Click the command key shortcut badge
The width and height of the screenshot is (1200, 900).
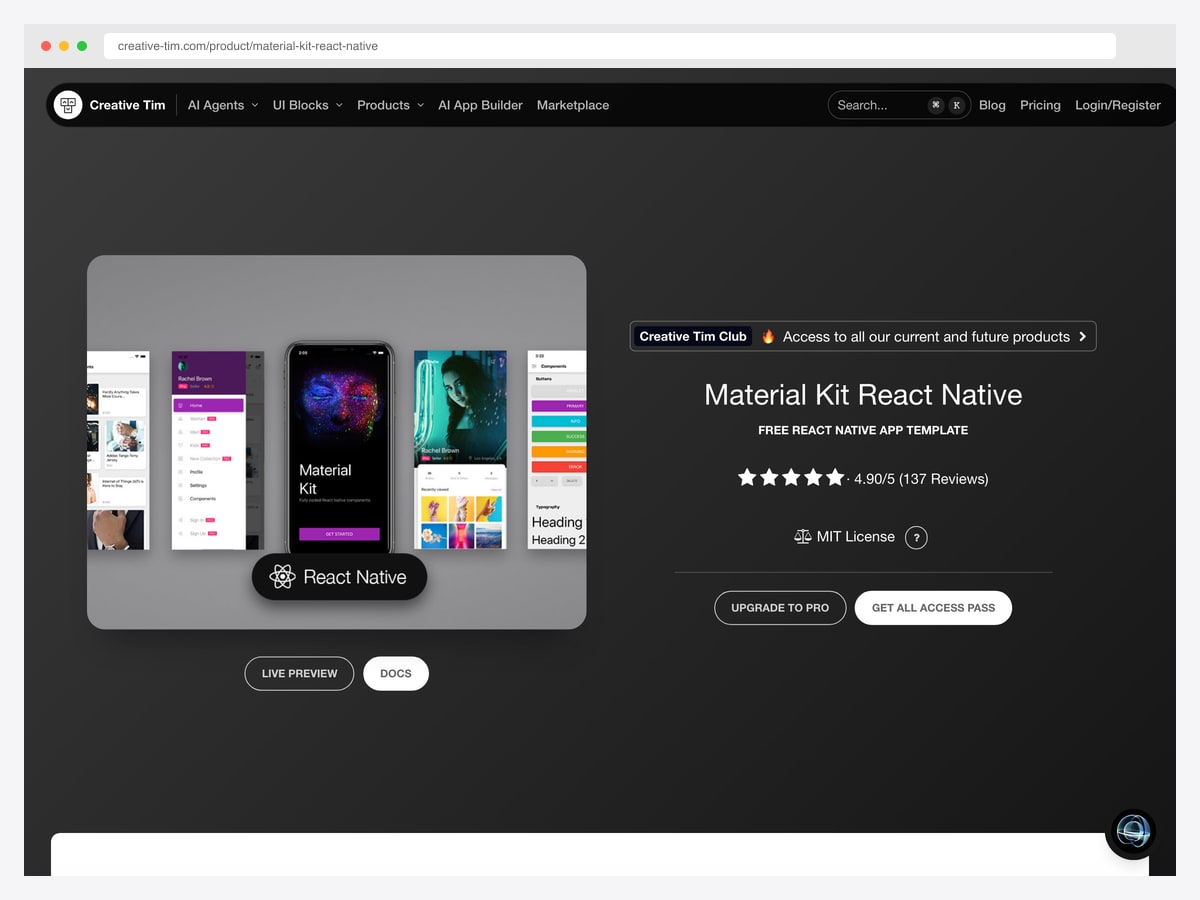[x=936, y=105]
